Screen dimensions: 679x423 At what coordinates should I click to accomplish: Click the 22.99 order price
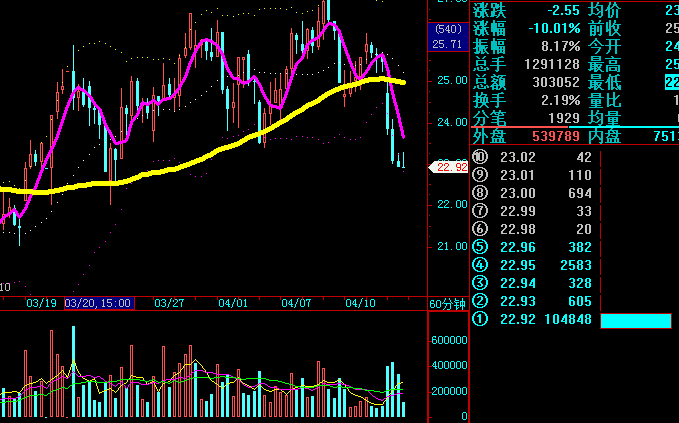(518, 211)
